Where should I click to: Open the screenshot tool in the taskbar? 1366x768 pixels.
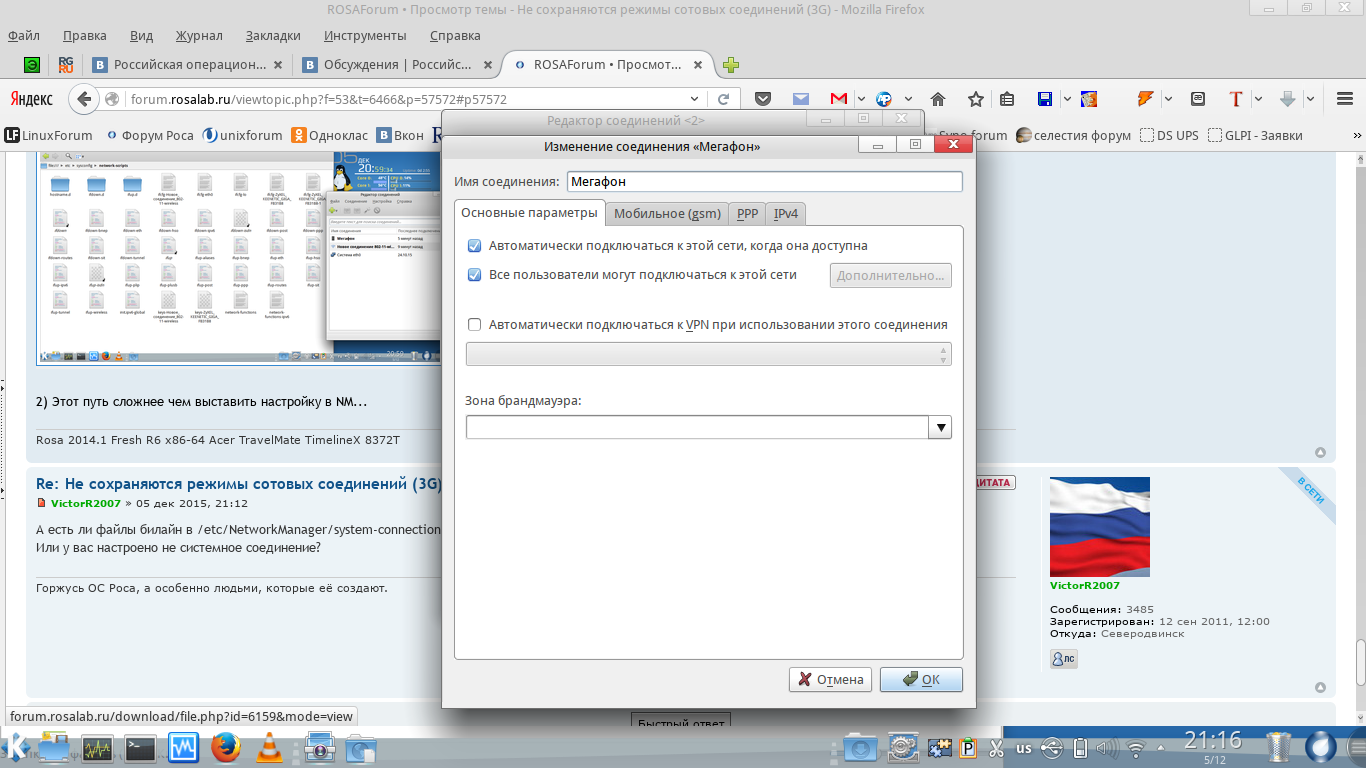pyautogui.click(x=320, y=747)
